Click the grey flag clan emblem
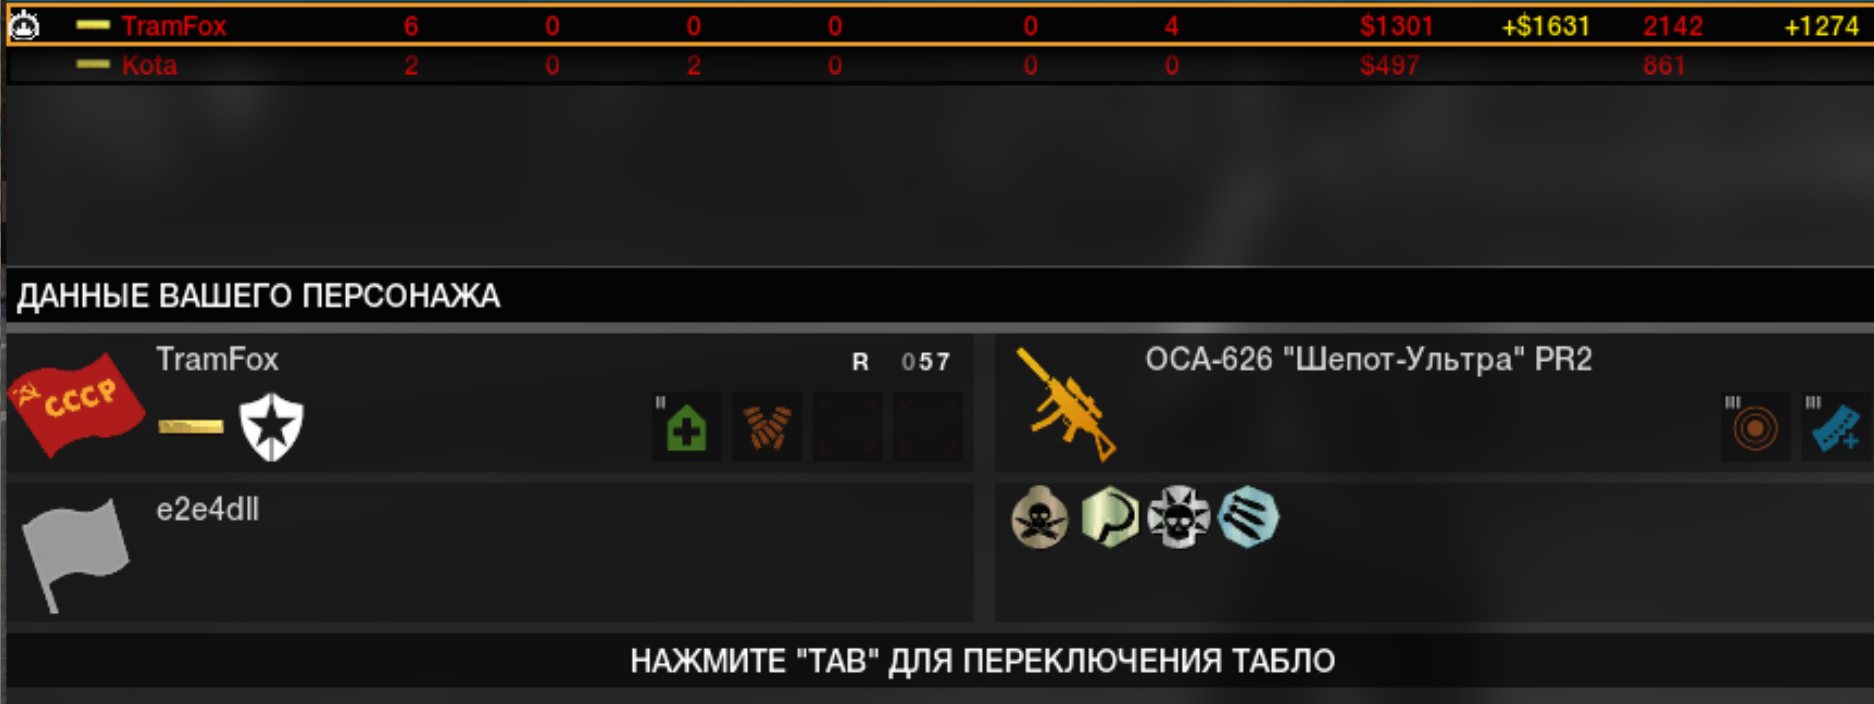1874x704 pixels. [76, 554]
